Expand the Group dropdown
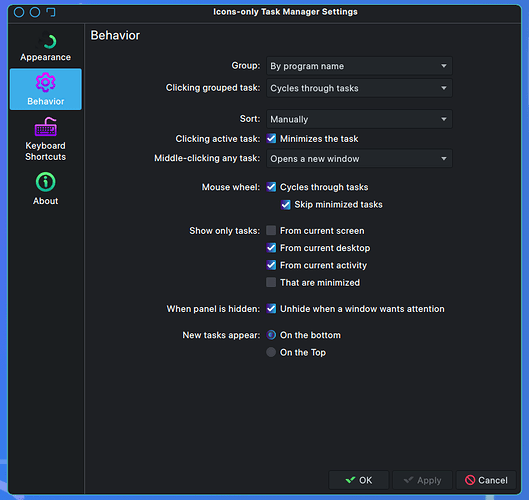This screenshot has width=529, height=500. 359,66
